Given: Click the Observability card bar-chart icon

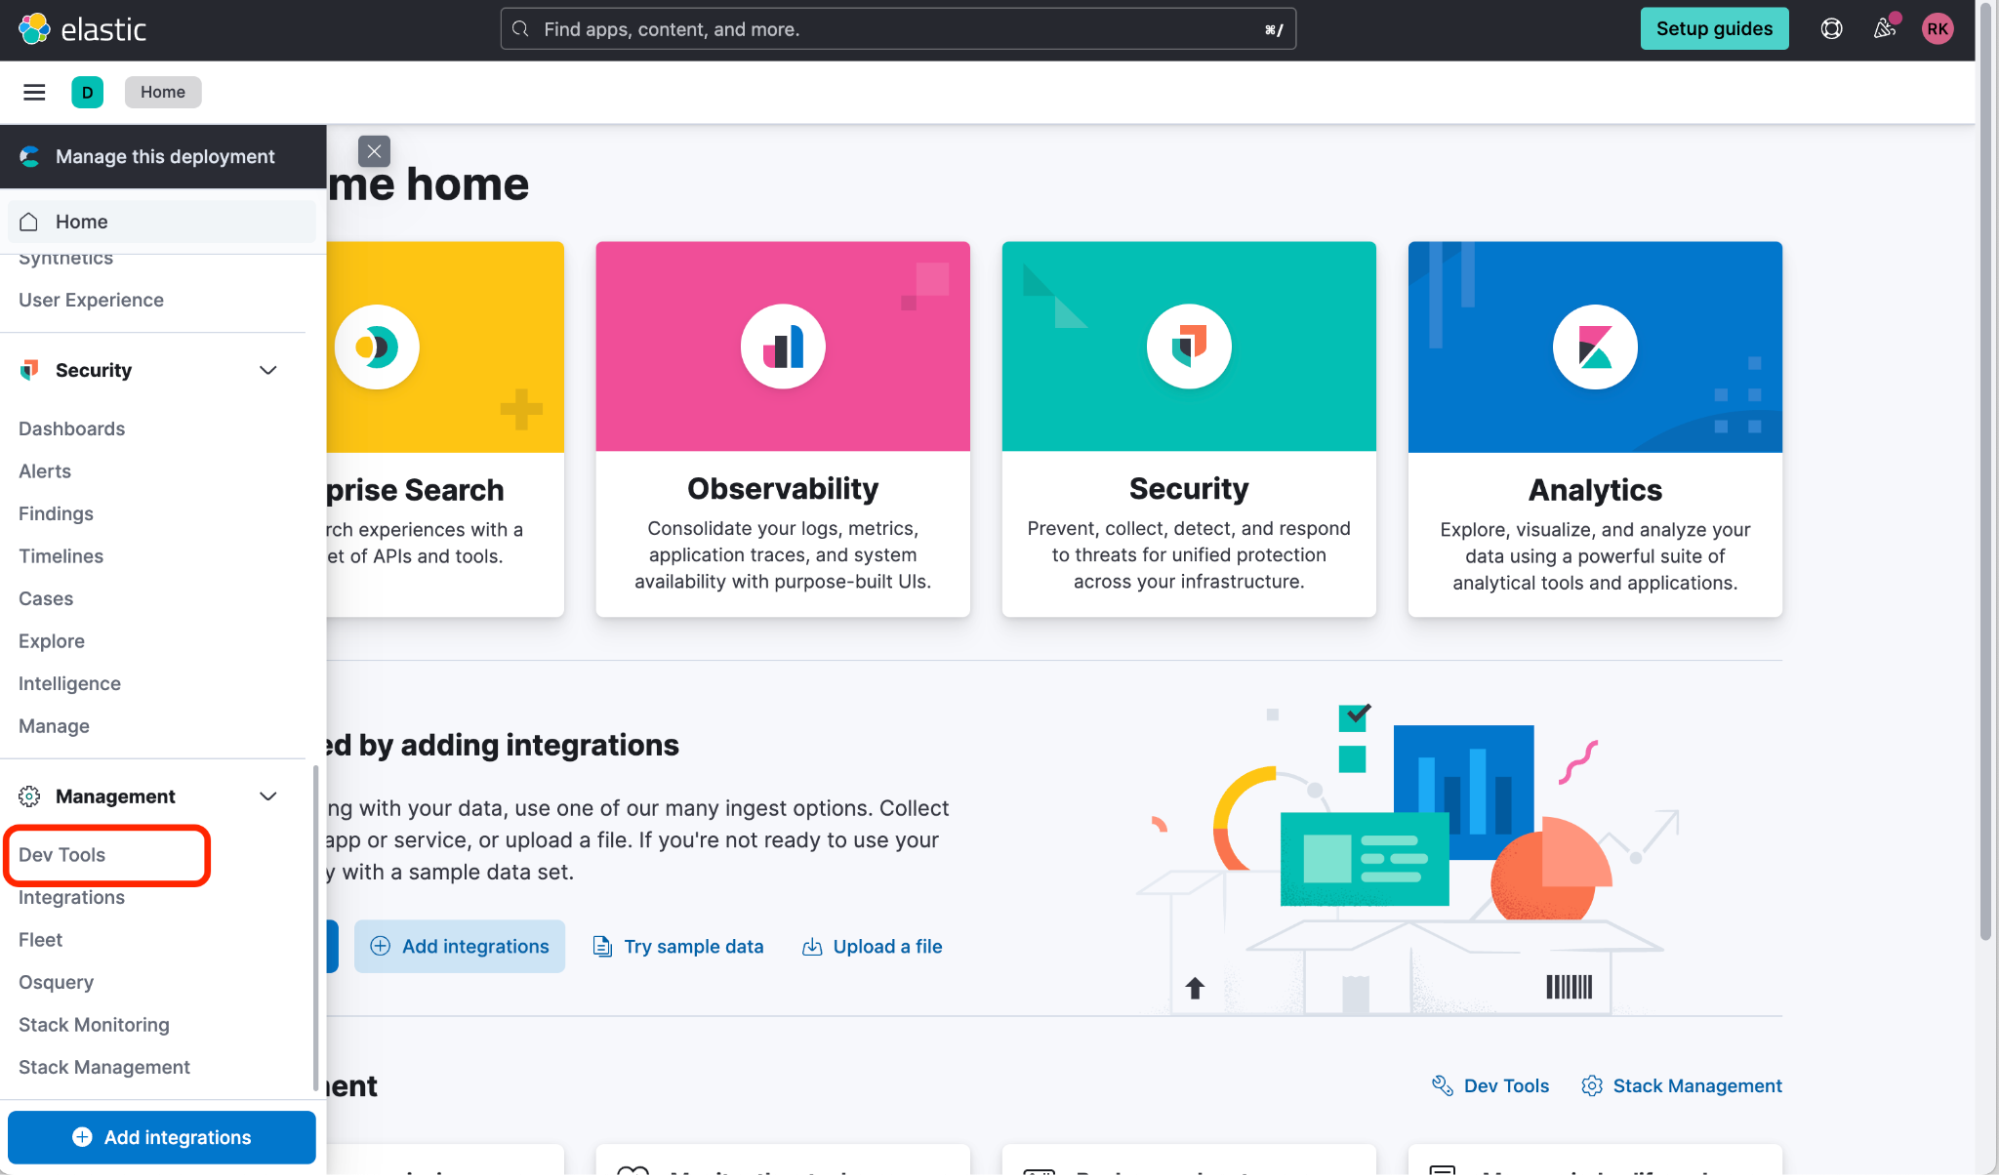Looking at the screenshot, I should pos(783,346).
